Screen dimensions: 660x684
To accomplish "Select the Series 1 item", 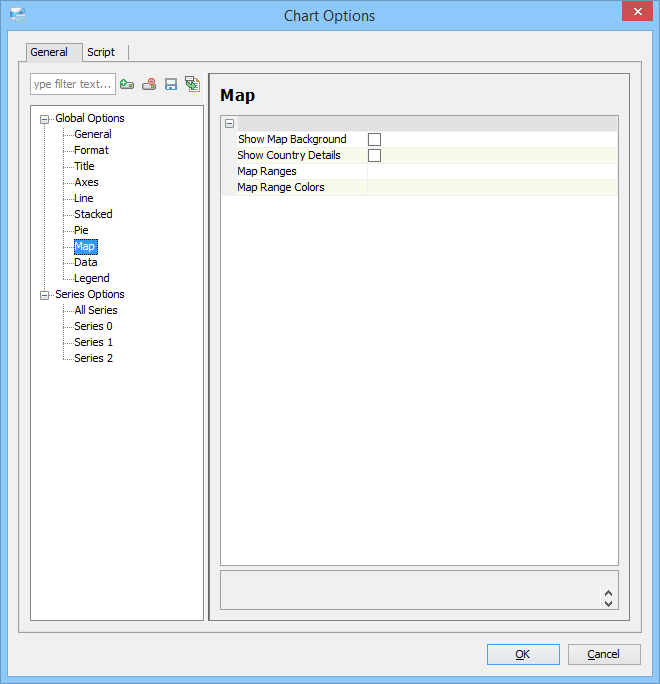I will [x=93, y=342].
